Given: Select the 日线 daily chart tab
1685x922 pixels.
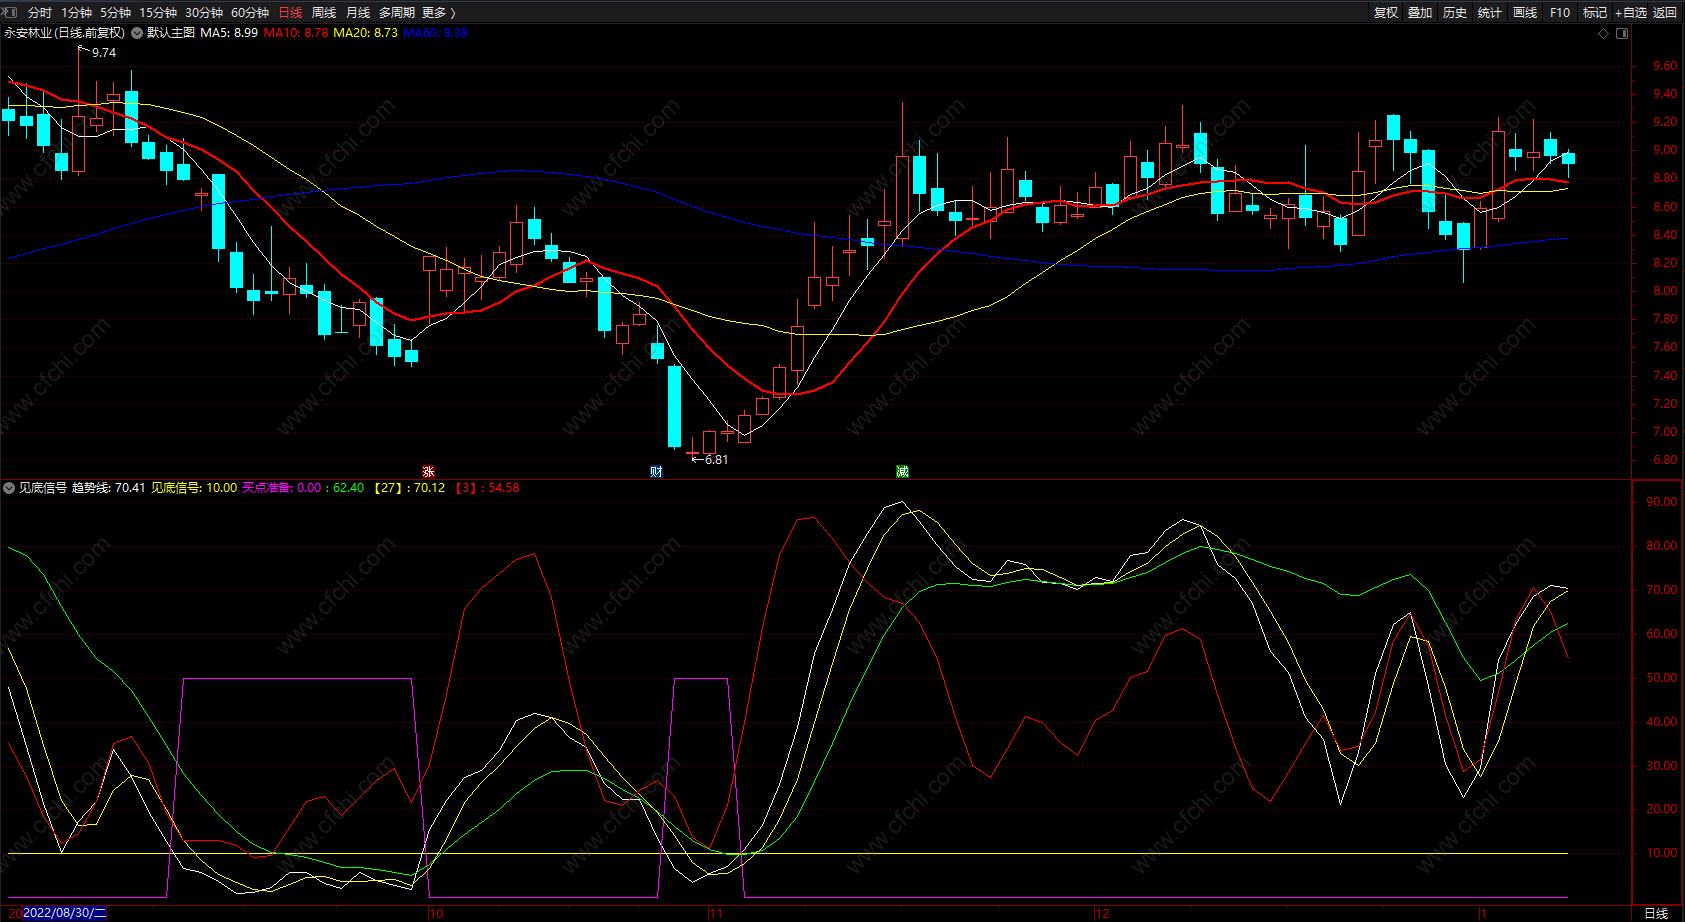Looking at the screenshot, I should click(290, 13).
